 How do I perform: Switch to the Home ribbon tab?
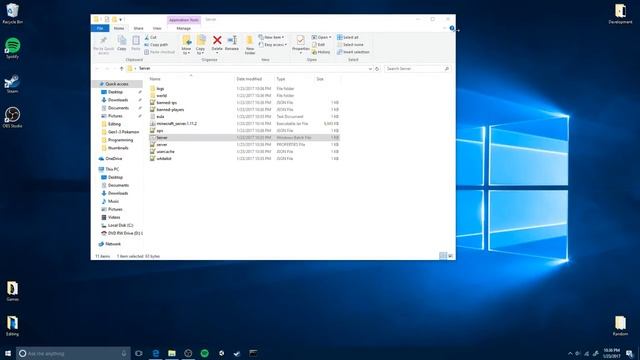click(119, 28)
